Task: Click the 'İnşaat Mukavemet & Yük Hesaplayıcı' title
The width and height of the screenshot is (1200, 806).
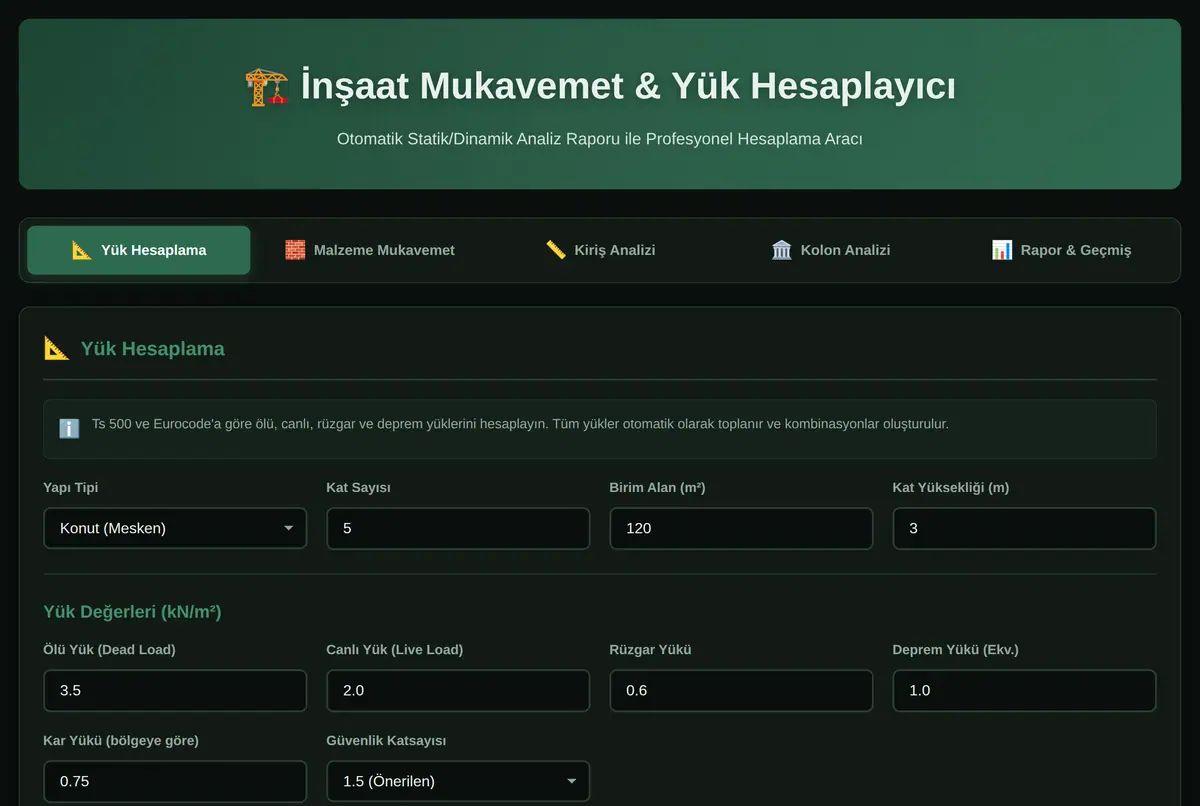Action: (628, 86)
